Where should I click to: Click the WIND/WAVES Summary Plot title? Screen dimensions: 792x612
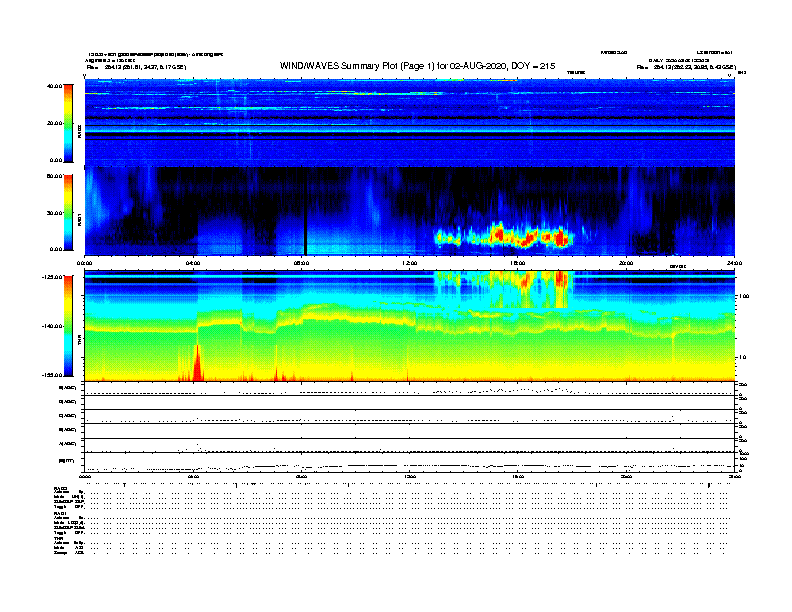(x=417, y=66)
